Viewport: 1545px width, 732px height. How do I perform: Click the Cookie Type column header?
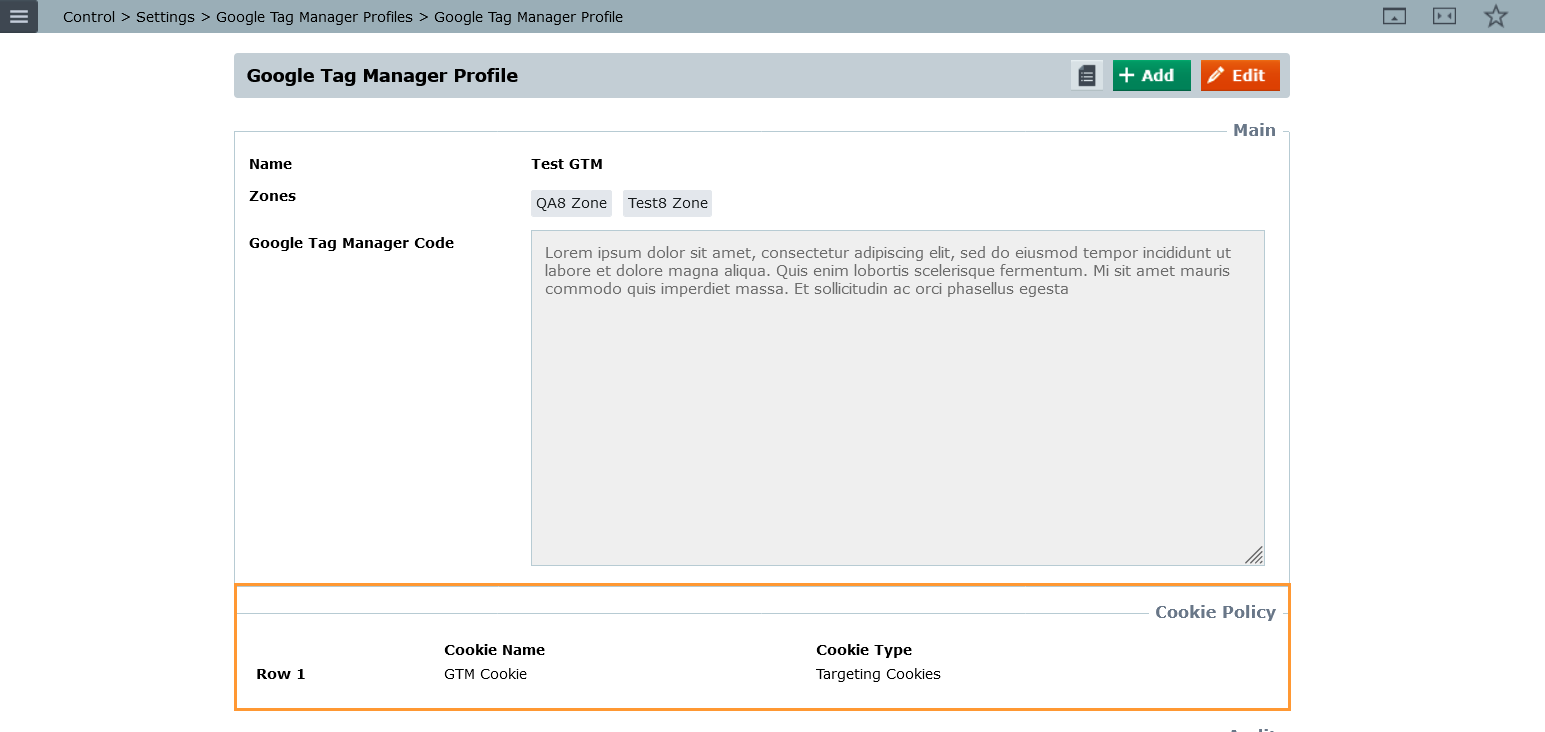click(864, 650)
